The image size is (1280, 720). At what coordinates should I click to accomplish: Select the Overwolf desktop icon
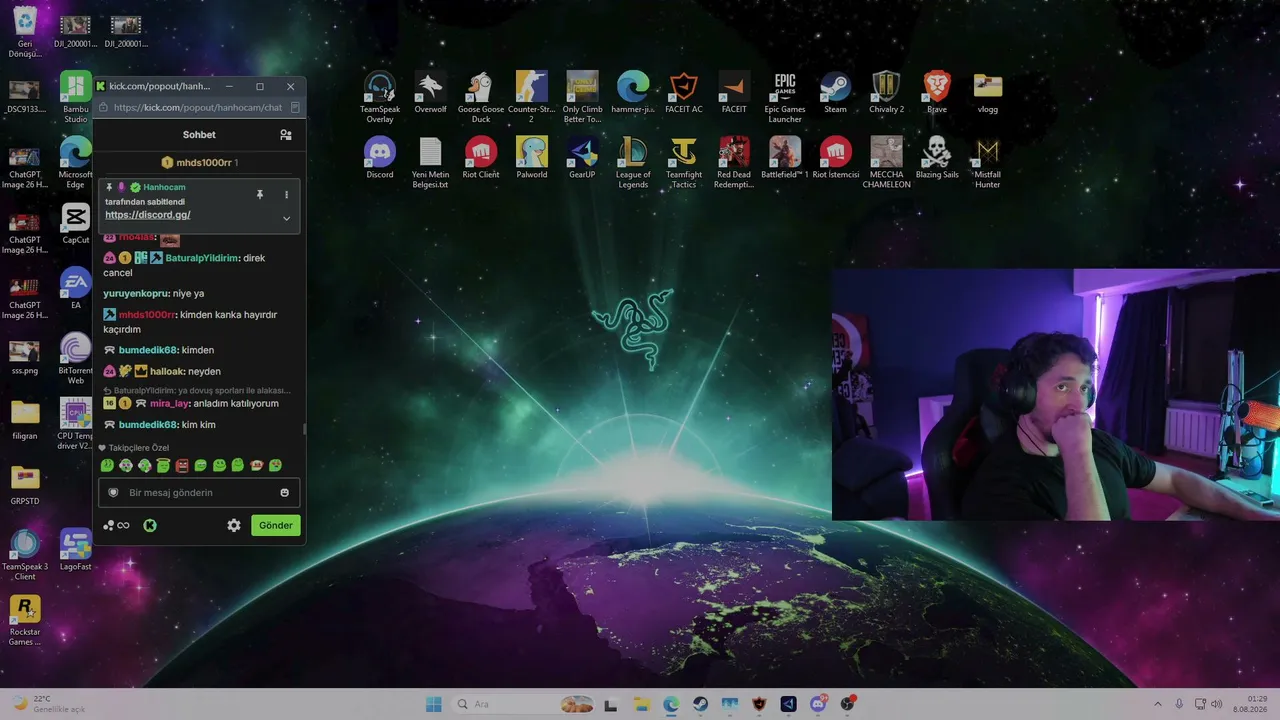tap(430, 92)
